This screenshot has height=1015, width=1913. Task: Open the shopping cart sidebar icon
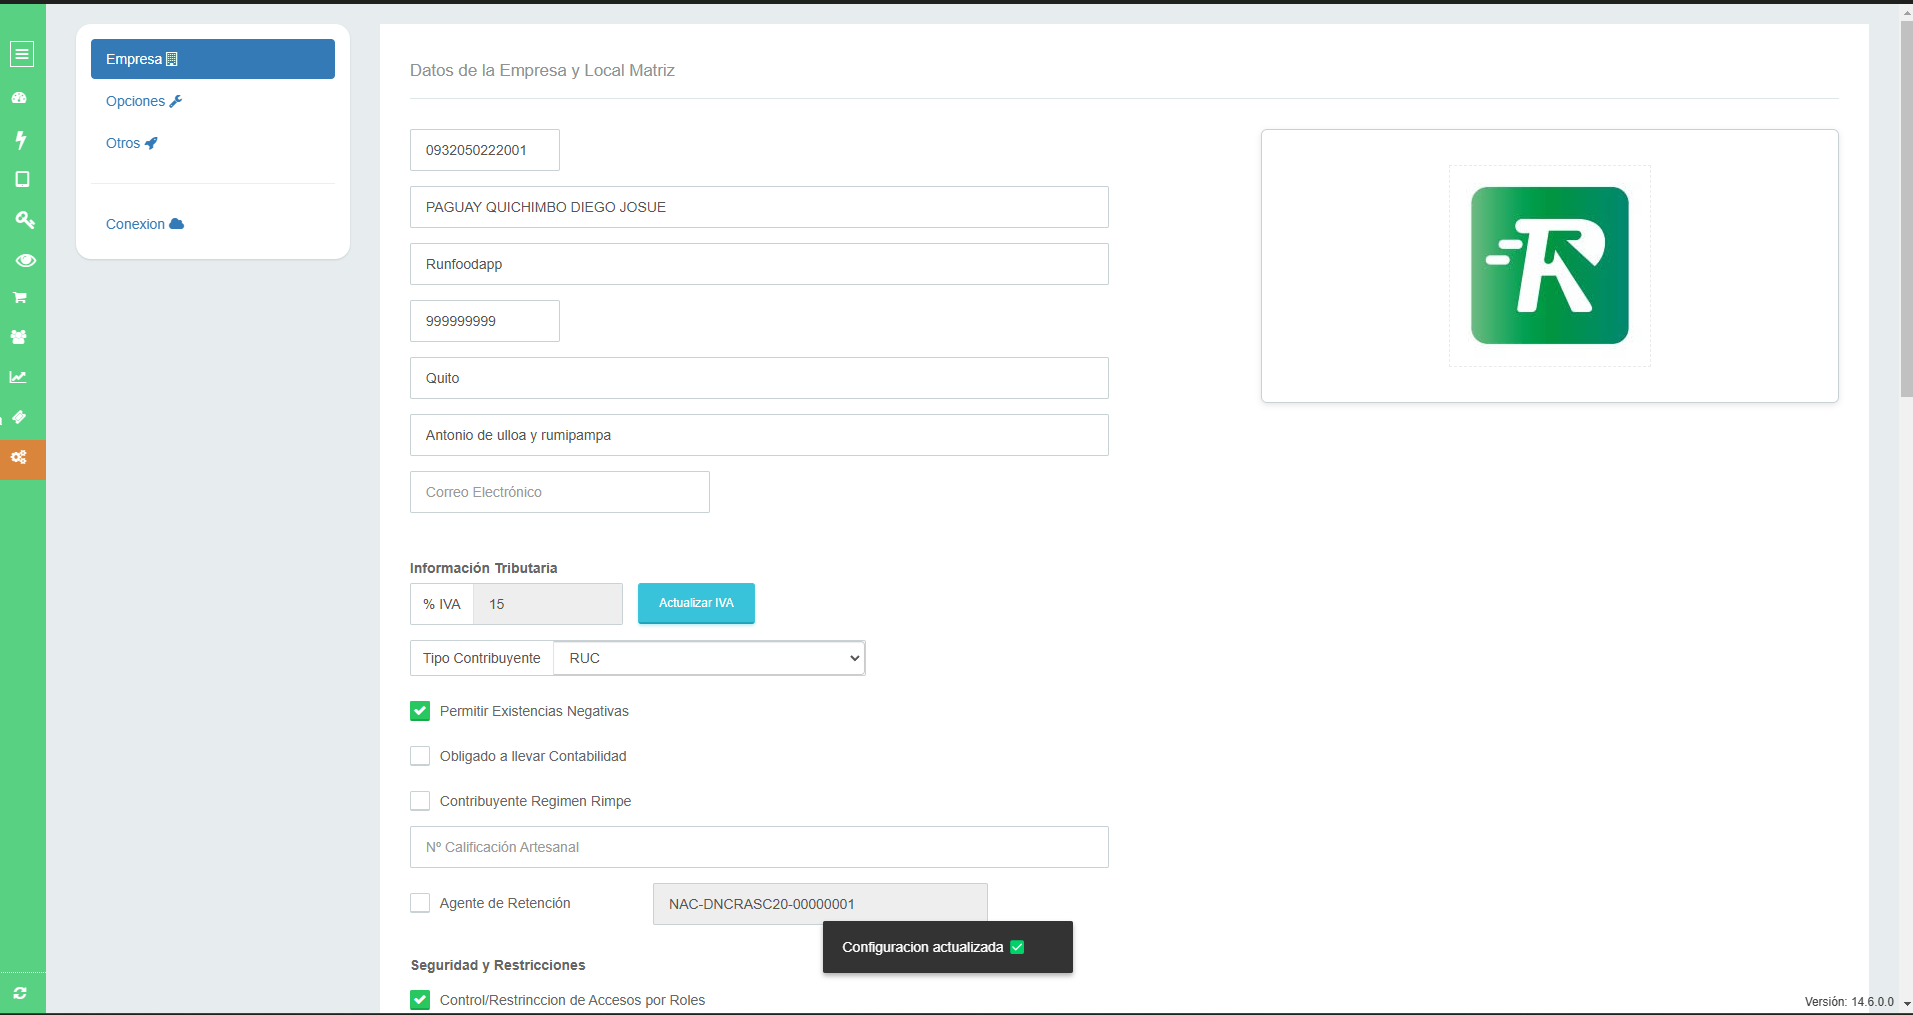coord(19,297)
